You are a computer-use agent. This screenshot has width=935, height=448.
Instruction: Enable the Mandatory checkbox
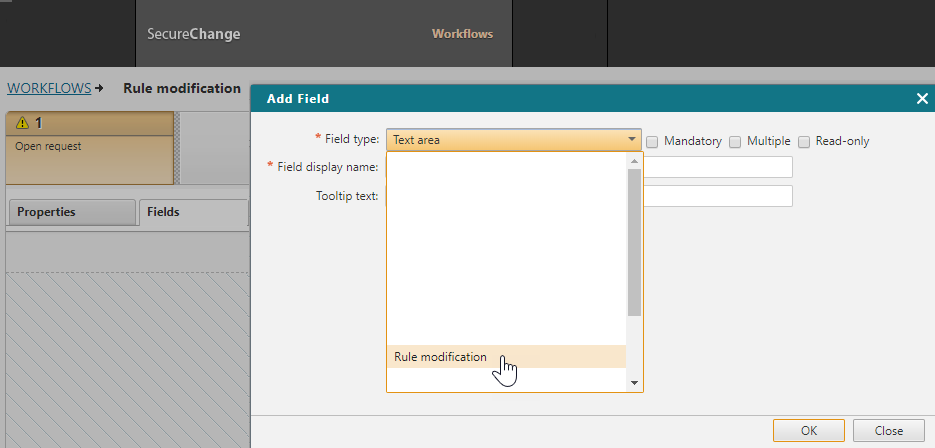[652, 141]
